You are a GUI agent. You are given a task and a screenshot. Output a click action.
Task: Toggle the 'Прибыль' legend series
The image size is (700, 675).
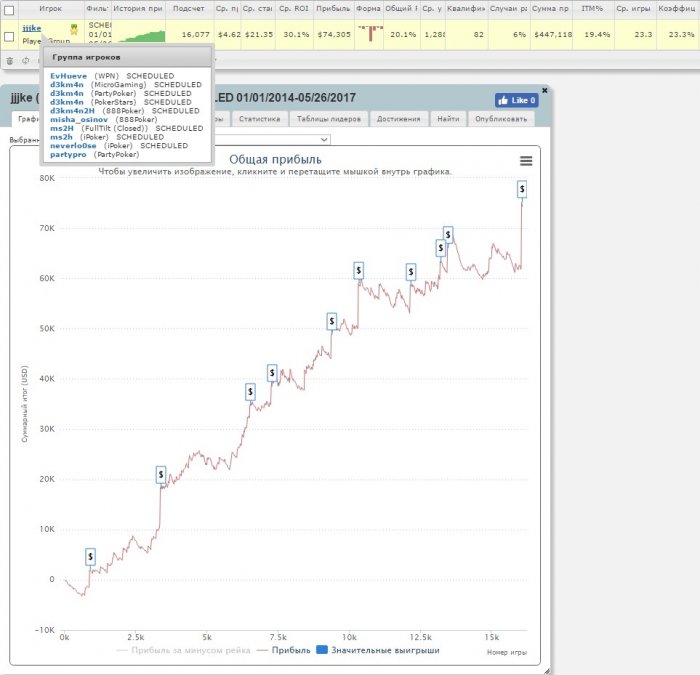tap(284, 650)
